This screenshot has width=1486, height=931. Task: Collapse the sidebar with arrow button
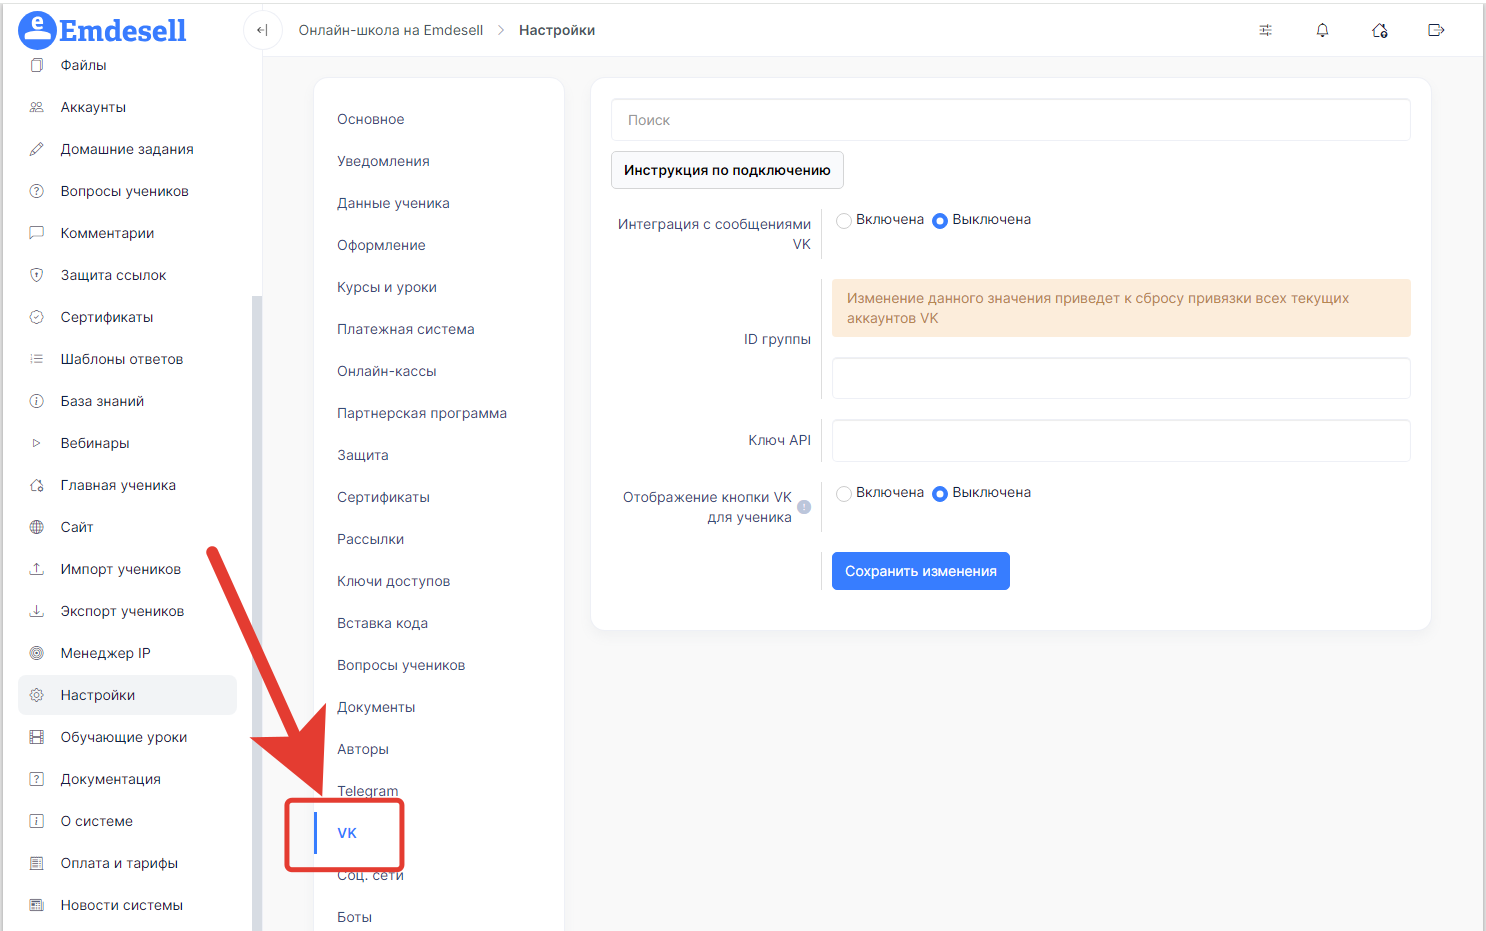click(262, 30)
